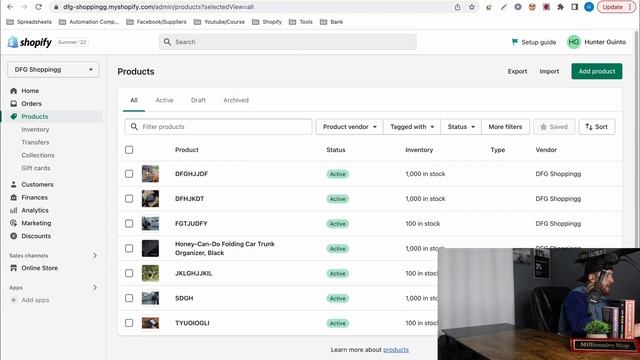
Task: Switch to the Draft tab
Action: click(198, 100)
